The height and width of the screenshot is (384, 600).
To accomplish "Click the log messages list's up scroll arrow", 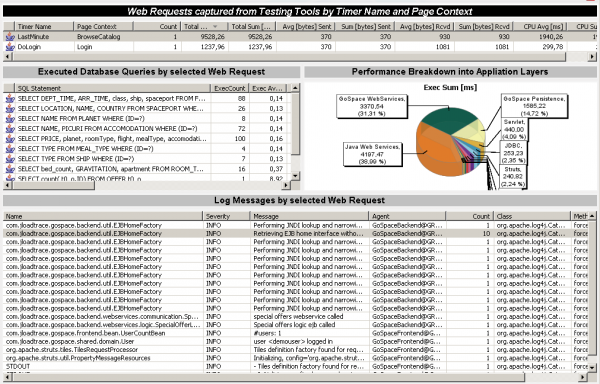I will (x=592, y=216).
